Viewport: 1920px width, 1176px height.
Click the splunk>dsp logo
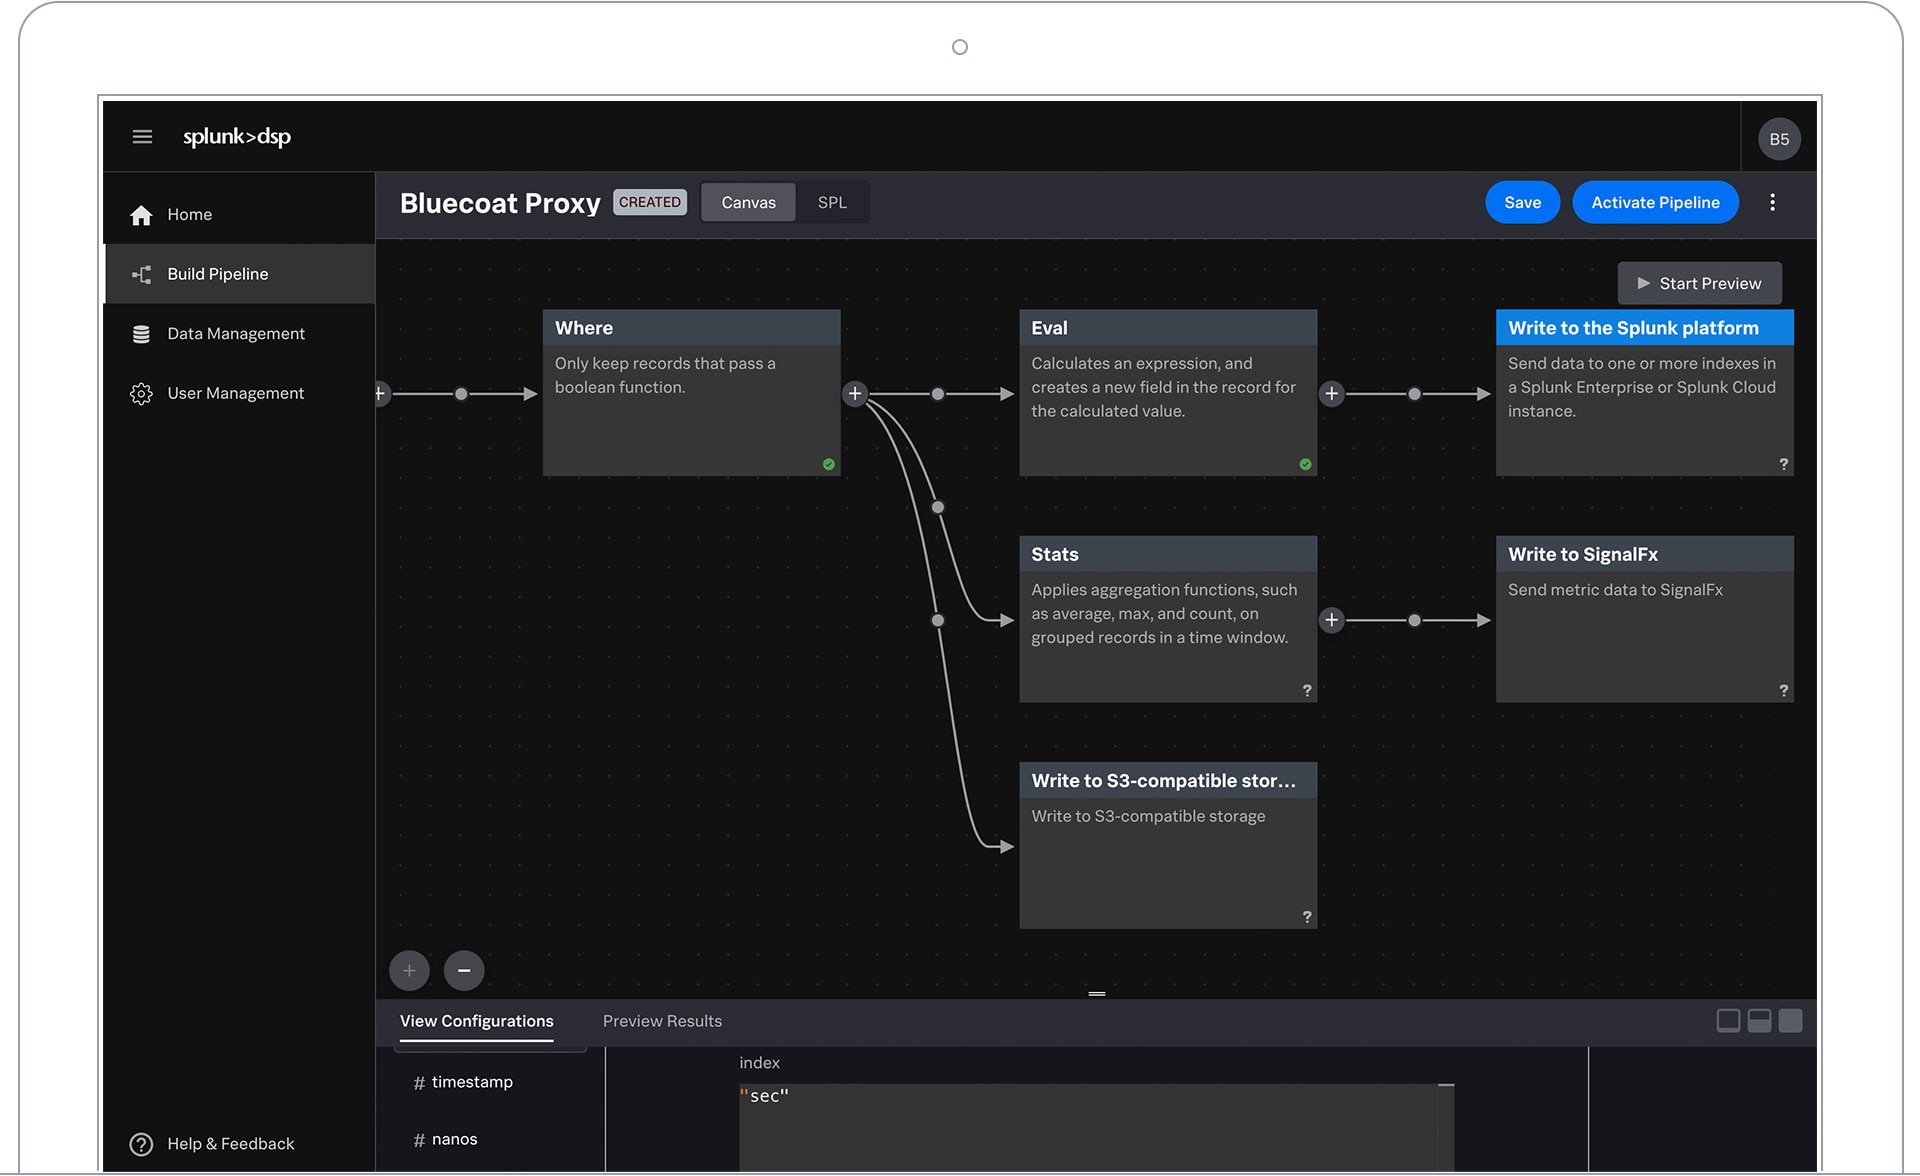[237, 137]
